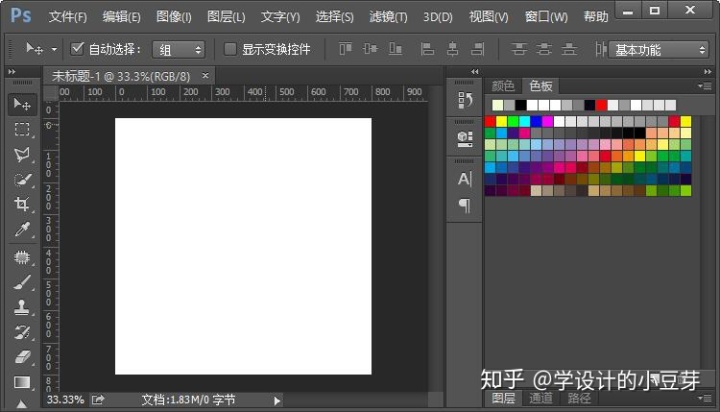Select the Clone Stamp tool
This screenshot has width=720, height=412.
point(22,307)
